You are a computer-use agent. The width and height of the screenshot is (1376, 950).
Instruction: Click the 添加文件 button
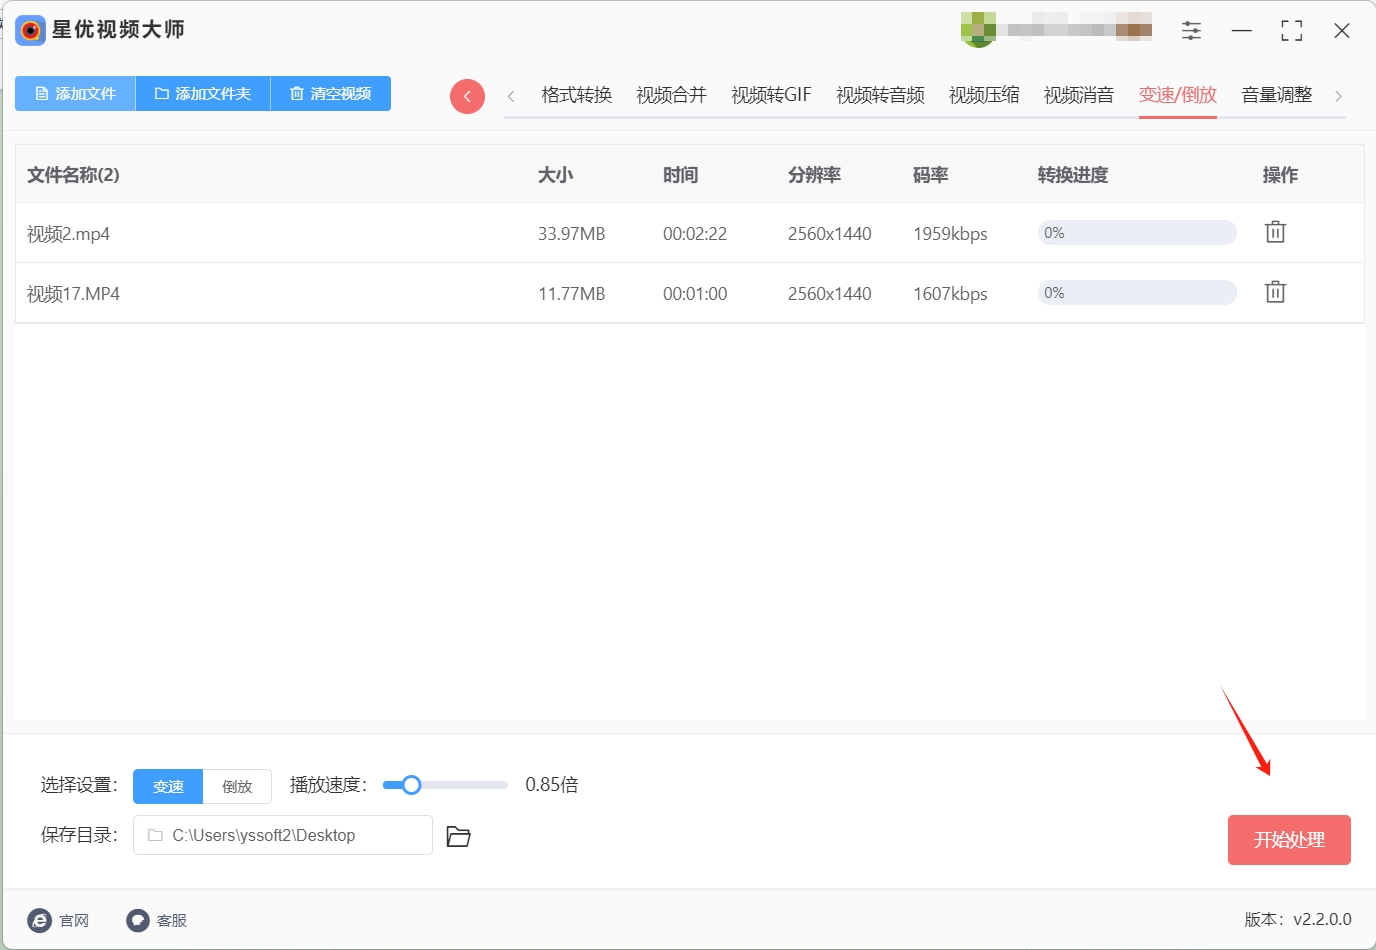[75, 93]
